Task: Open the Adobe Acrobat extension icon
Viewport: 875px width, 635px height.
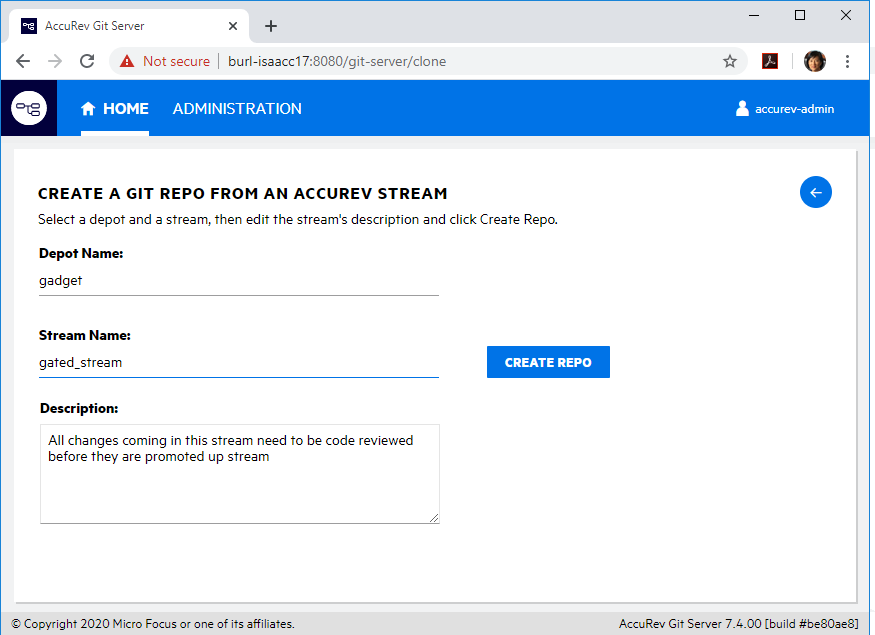Action: [x=770, y=61]
